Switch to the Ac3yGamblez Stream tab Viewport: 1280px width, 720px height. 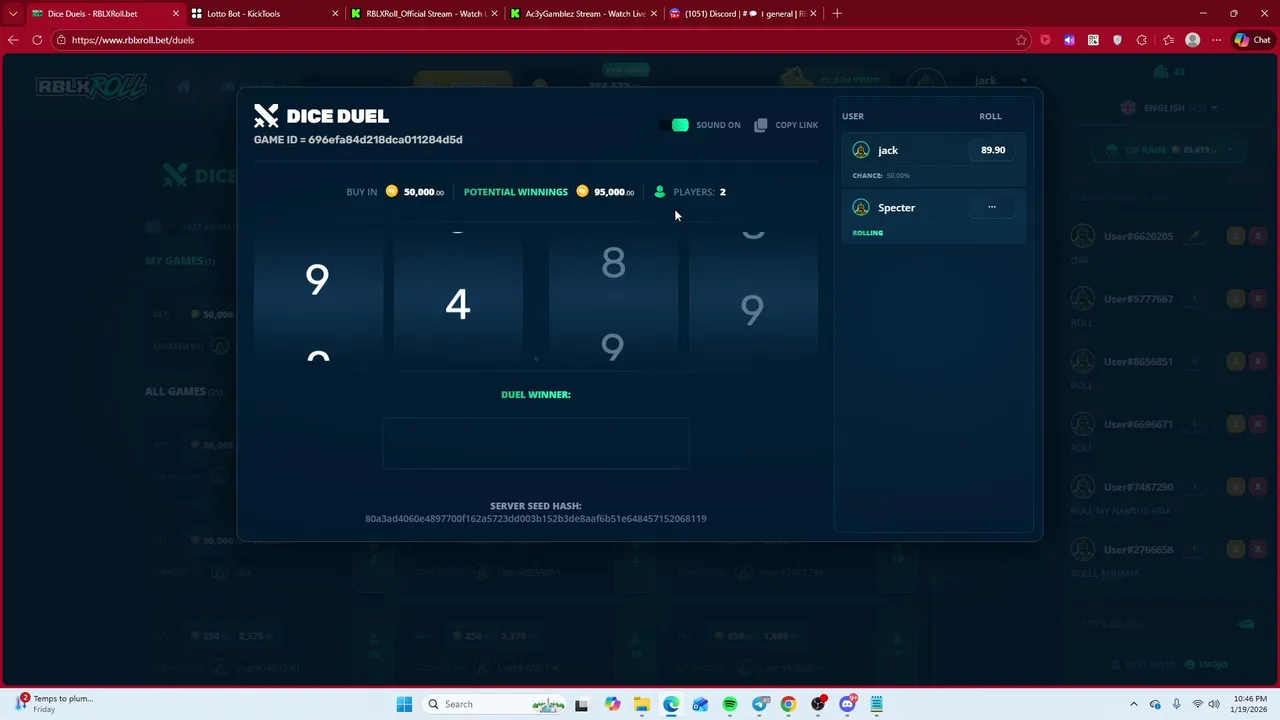point(585,14)
